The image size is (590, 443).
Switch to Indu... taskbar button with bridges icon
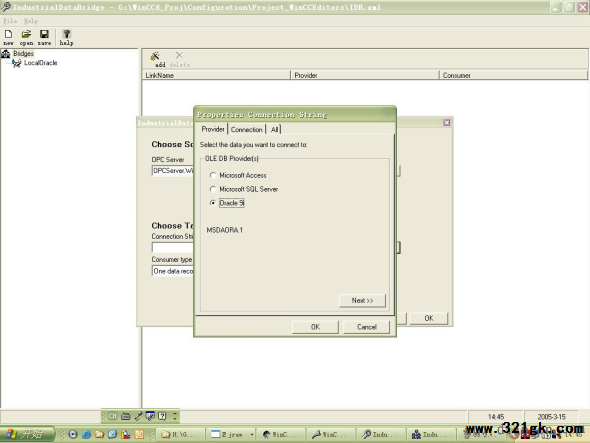(431, 435)
